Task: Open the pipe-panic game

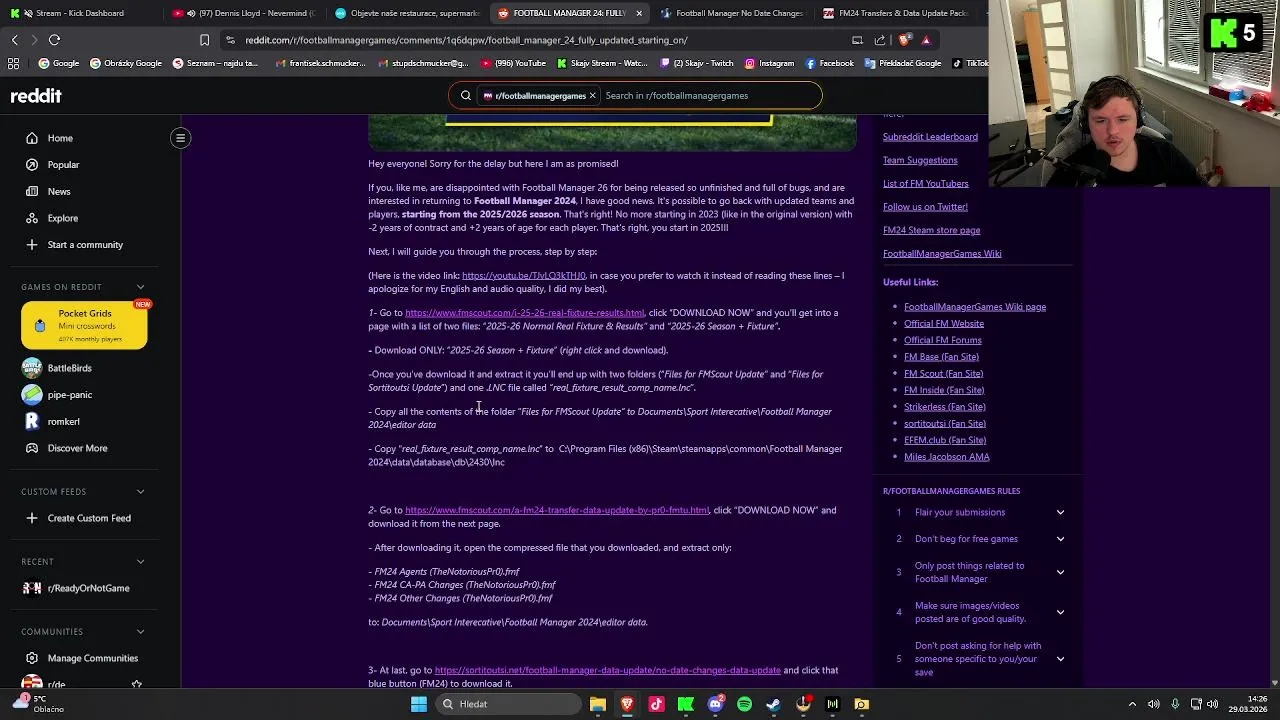Action: (x=69, y=395)
